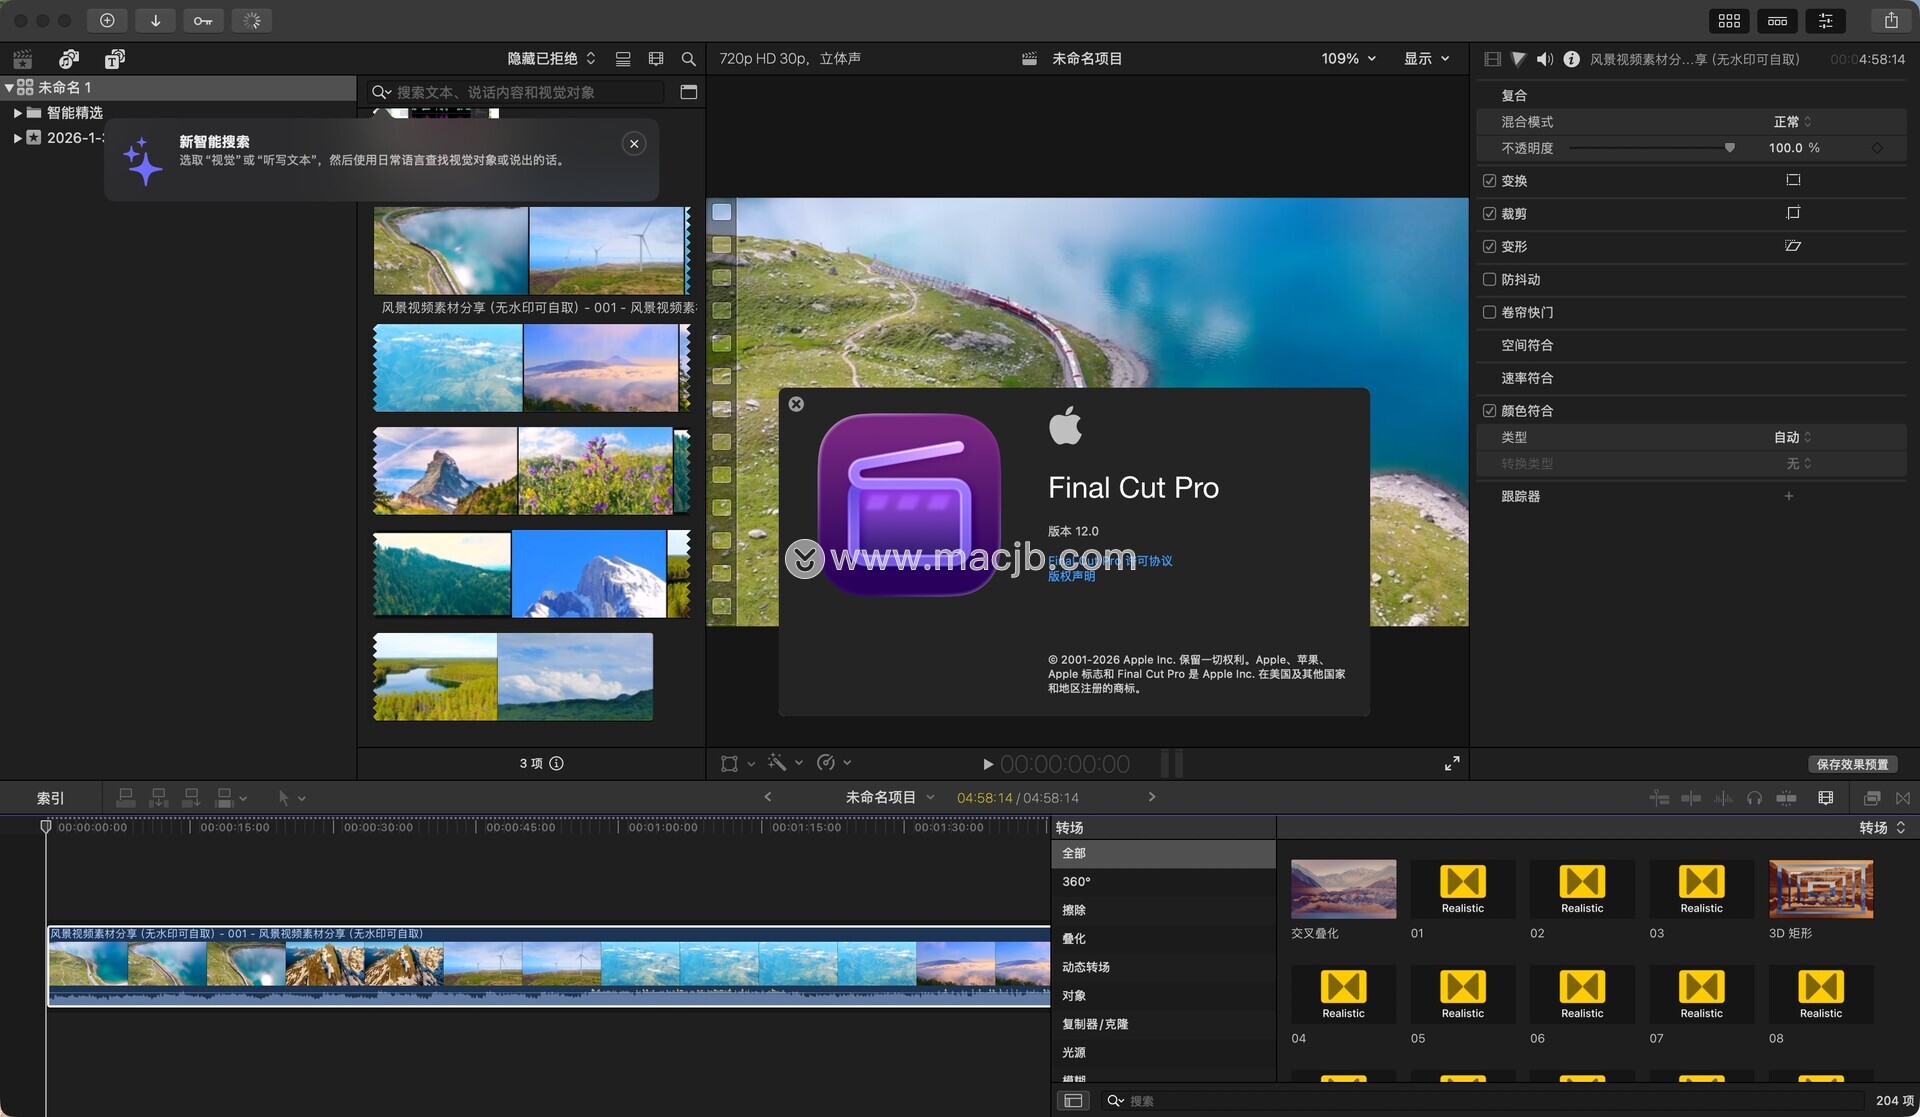Viewport: 1920px width, 1117px height.
Task: Open the 版权声明 link in About dialog
Action: (x=1071, y=576)
